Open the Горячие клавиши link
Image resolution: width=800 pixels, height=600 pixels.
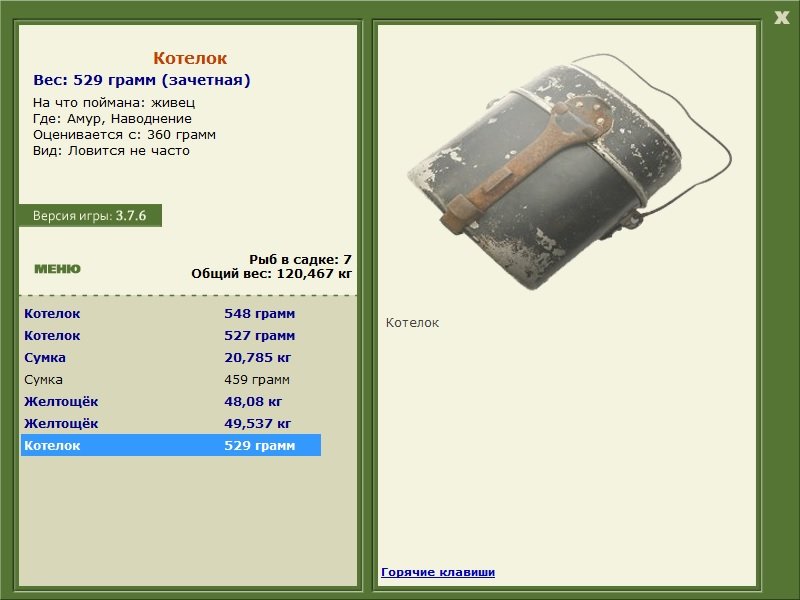click(437, 572)
